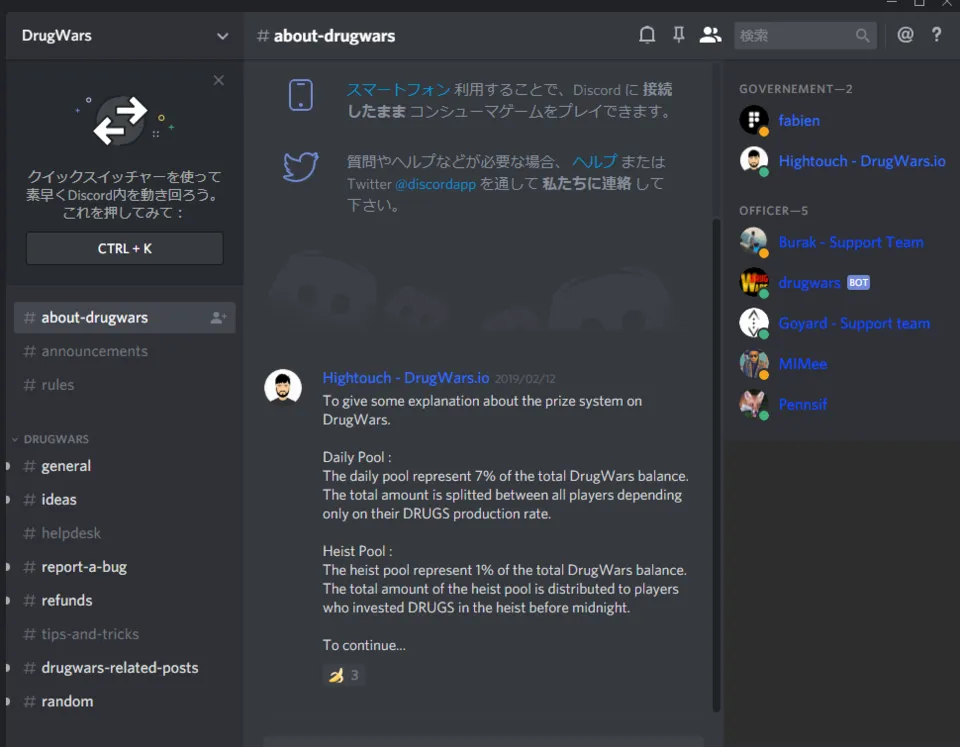Open general channel

(124, 466)
